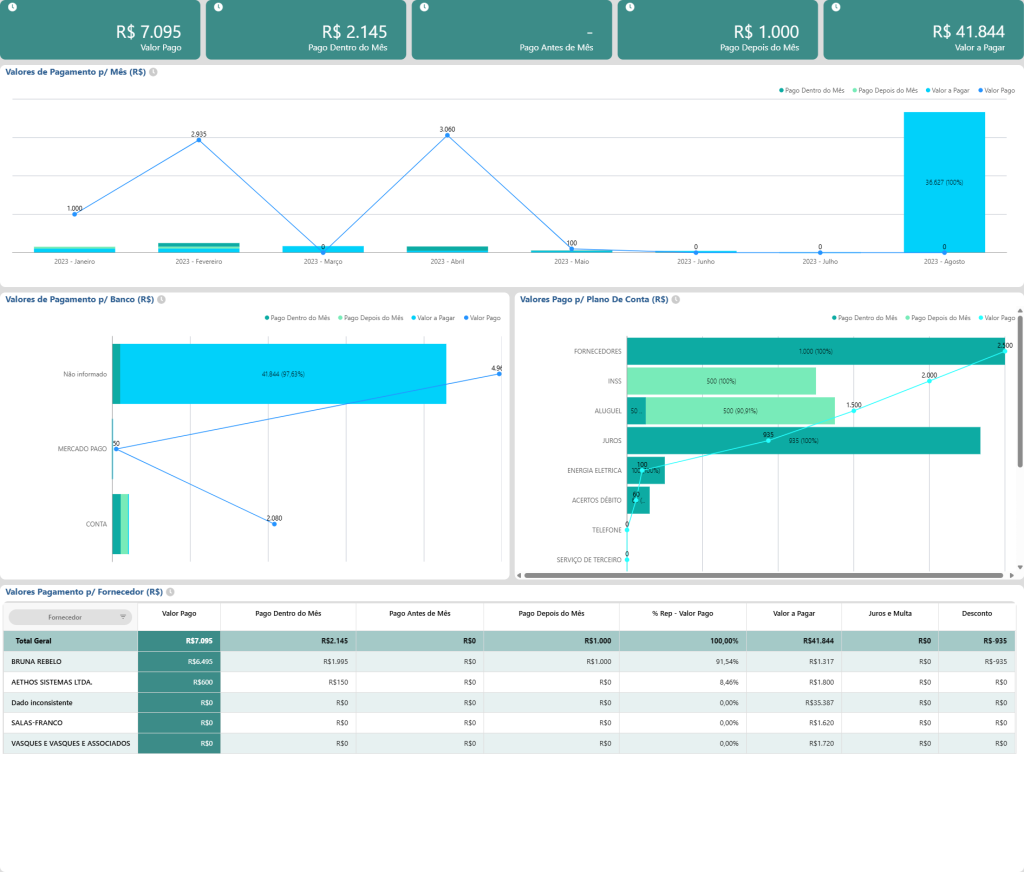Click the info icon on Pago Antes de Mês card

click(x=422, y=9)
